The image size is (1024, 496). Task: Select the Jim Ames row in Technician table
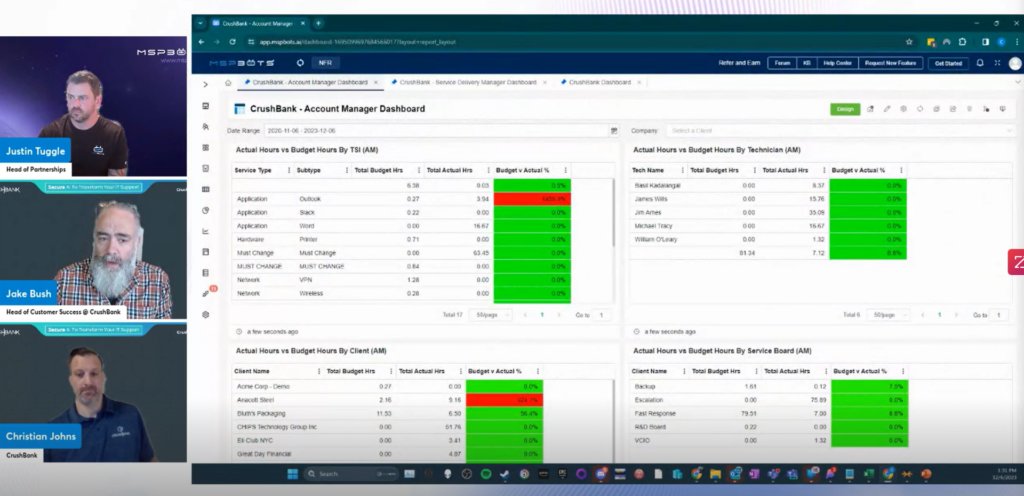tap(767, 212)
